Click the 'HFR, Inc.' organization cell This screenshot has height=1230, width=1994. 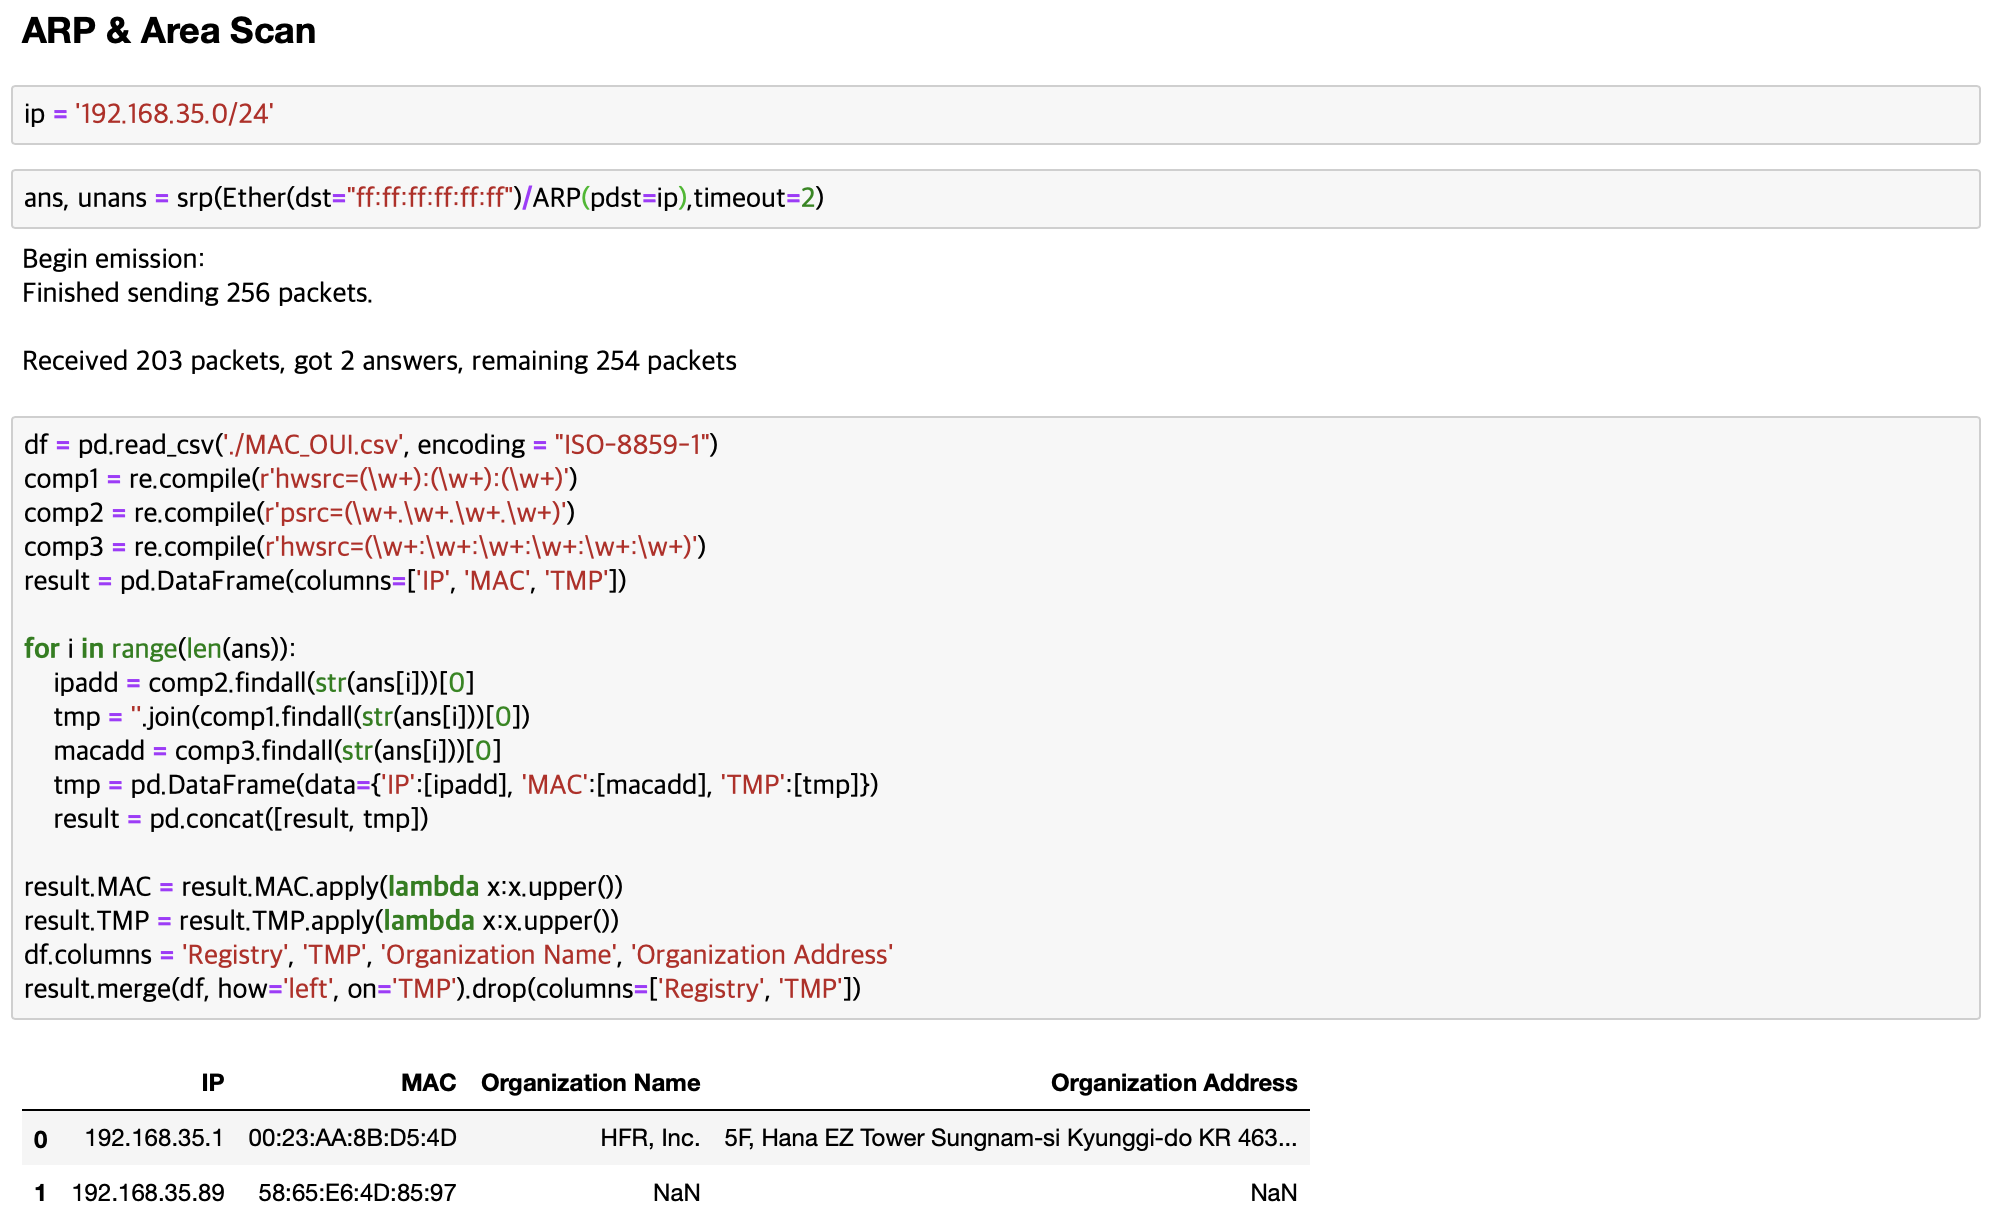pyautogui.click(x=650, y=1138)
